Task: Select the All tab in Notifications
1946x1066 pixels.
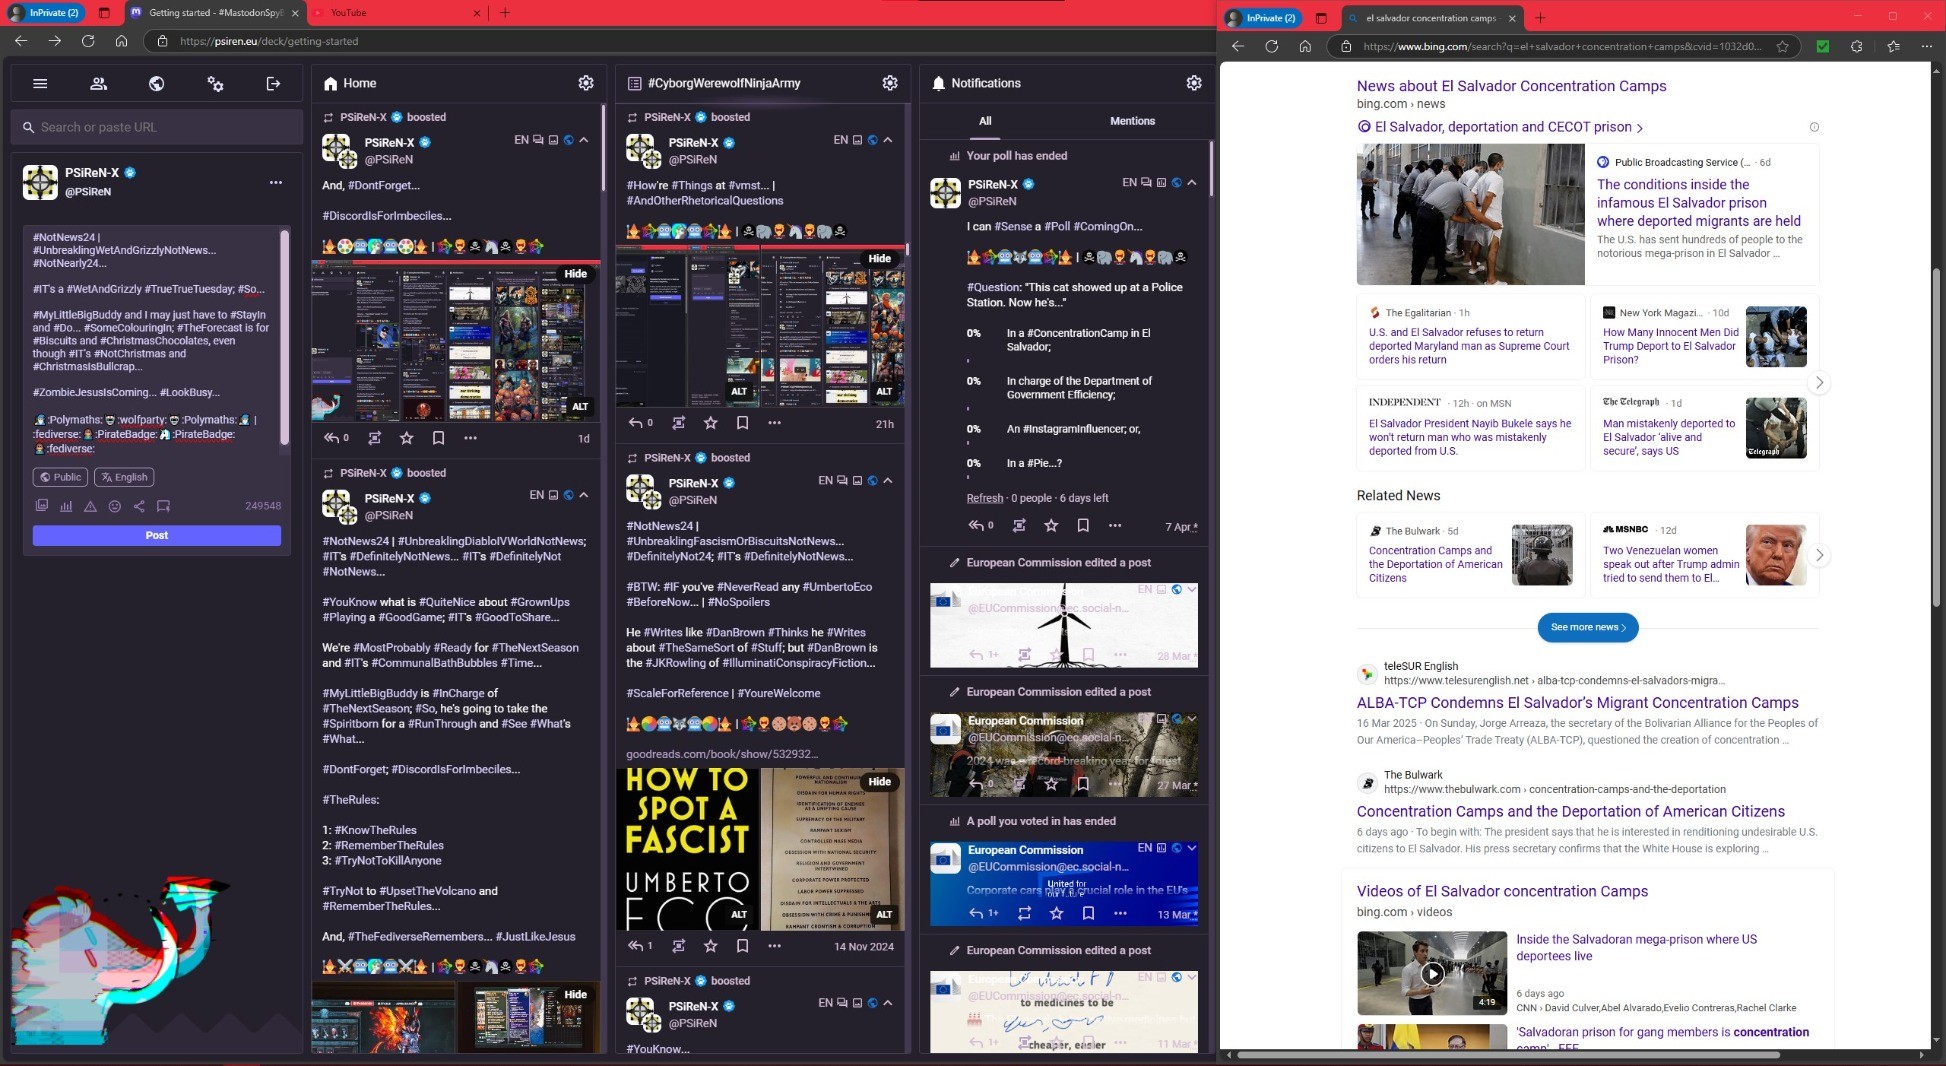Action: click(985, 121)
